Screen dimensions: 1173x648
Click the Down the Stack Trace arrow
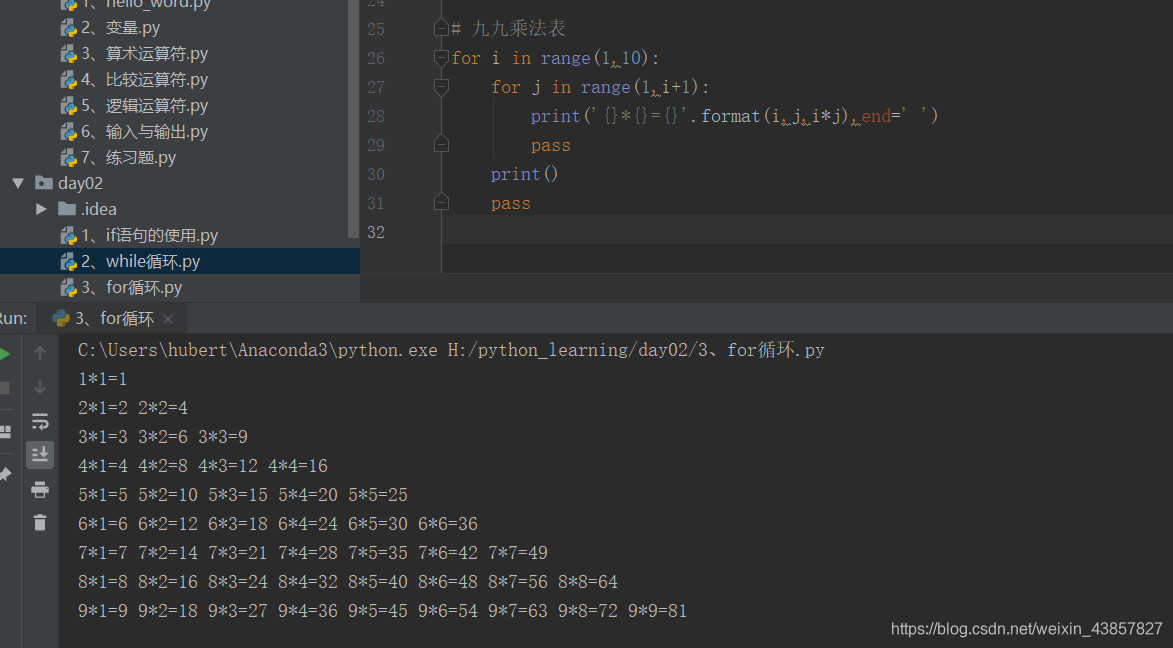point(40,387)
